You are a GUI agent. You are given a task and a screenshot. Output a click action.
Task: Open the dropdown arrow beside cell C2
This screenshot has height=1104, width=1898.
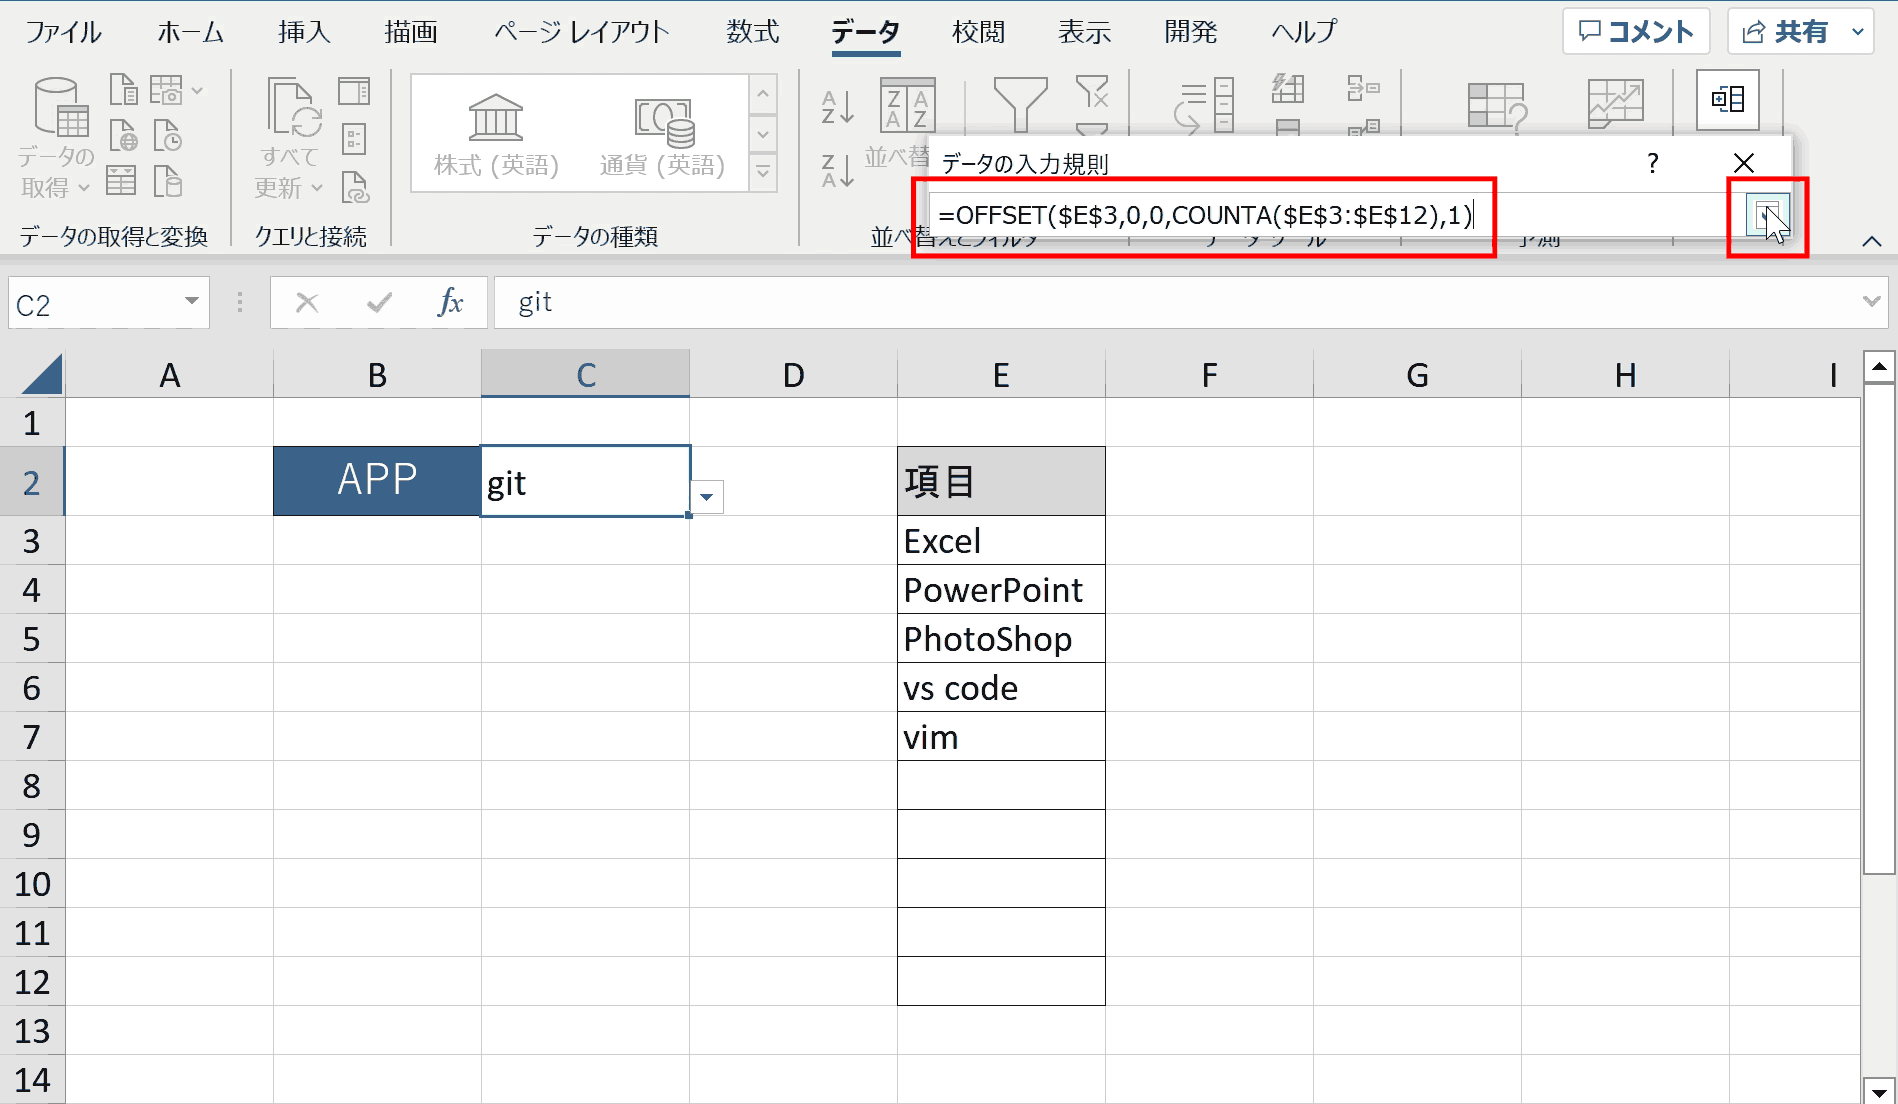pyautogui.click(x=707, y=497)
